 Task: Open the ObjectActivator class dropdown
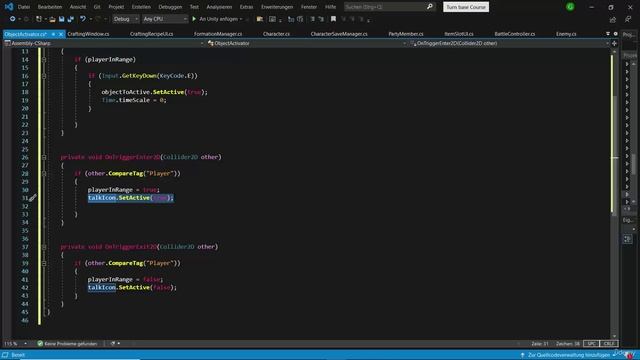pyautogui.click(x=307, y=43)
